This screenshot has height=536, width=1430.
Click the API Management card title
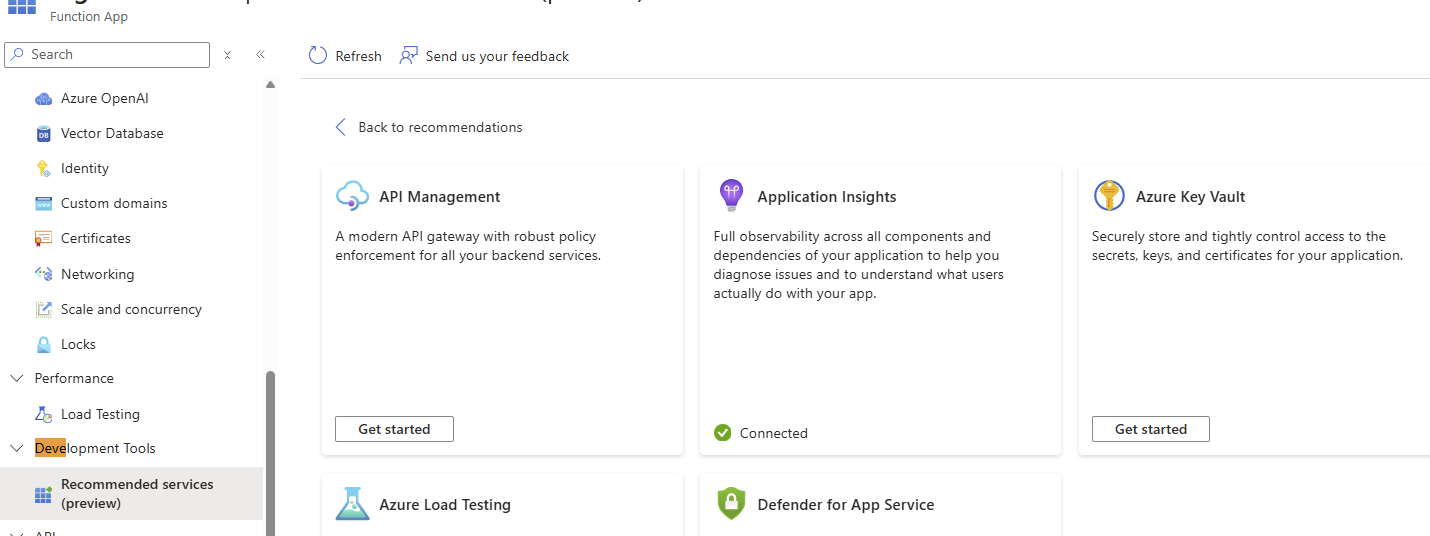[x=440, y=197]
